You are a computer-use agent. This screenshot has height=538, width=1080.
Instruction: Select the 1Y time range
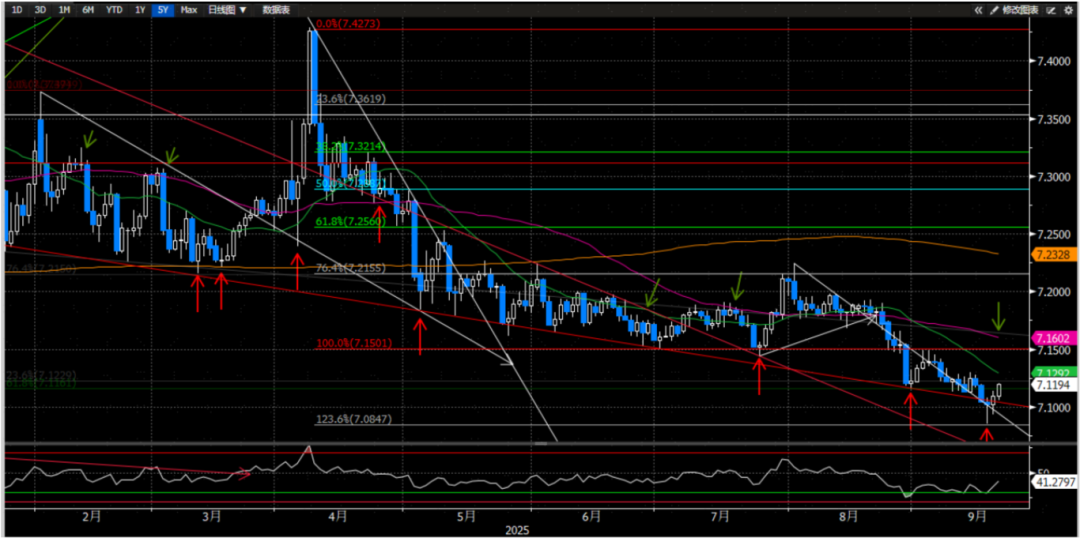coord(141,10)
